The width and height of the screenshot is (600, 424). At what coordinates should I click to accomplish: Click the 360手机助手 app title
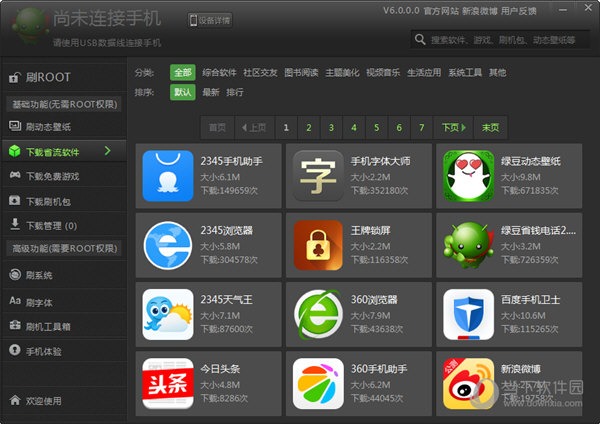coord(379,369)
